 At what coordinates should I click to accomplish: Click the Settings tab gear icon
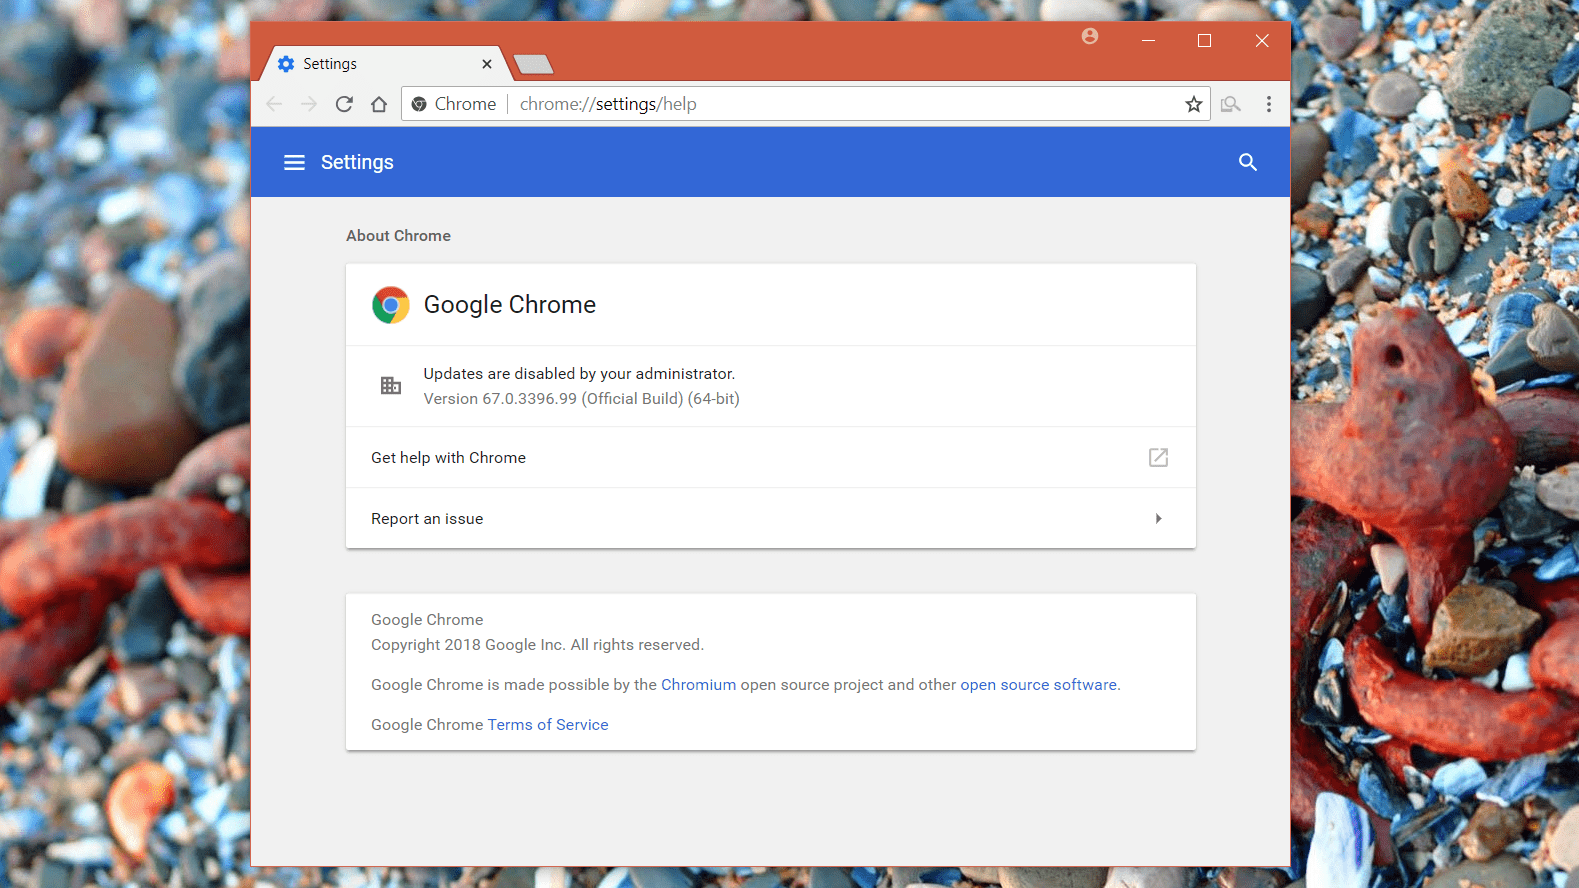pyautogui.click(x=286, y=64)
